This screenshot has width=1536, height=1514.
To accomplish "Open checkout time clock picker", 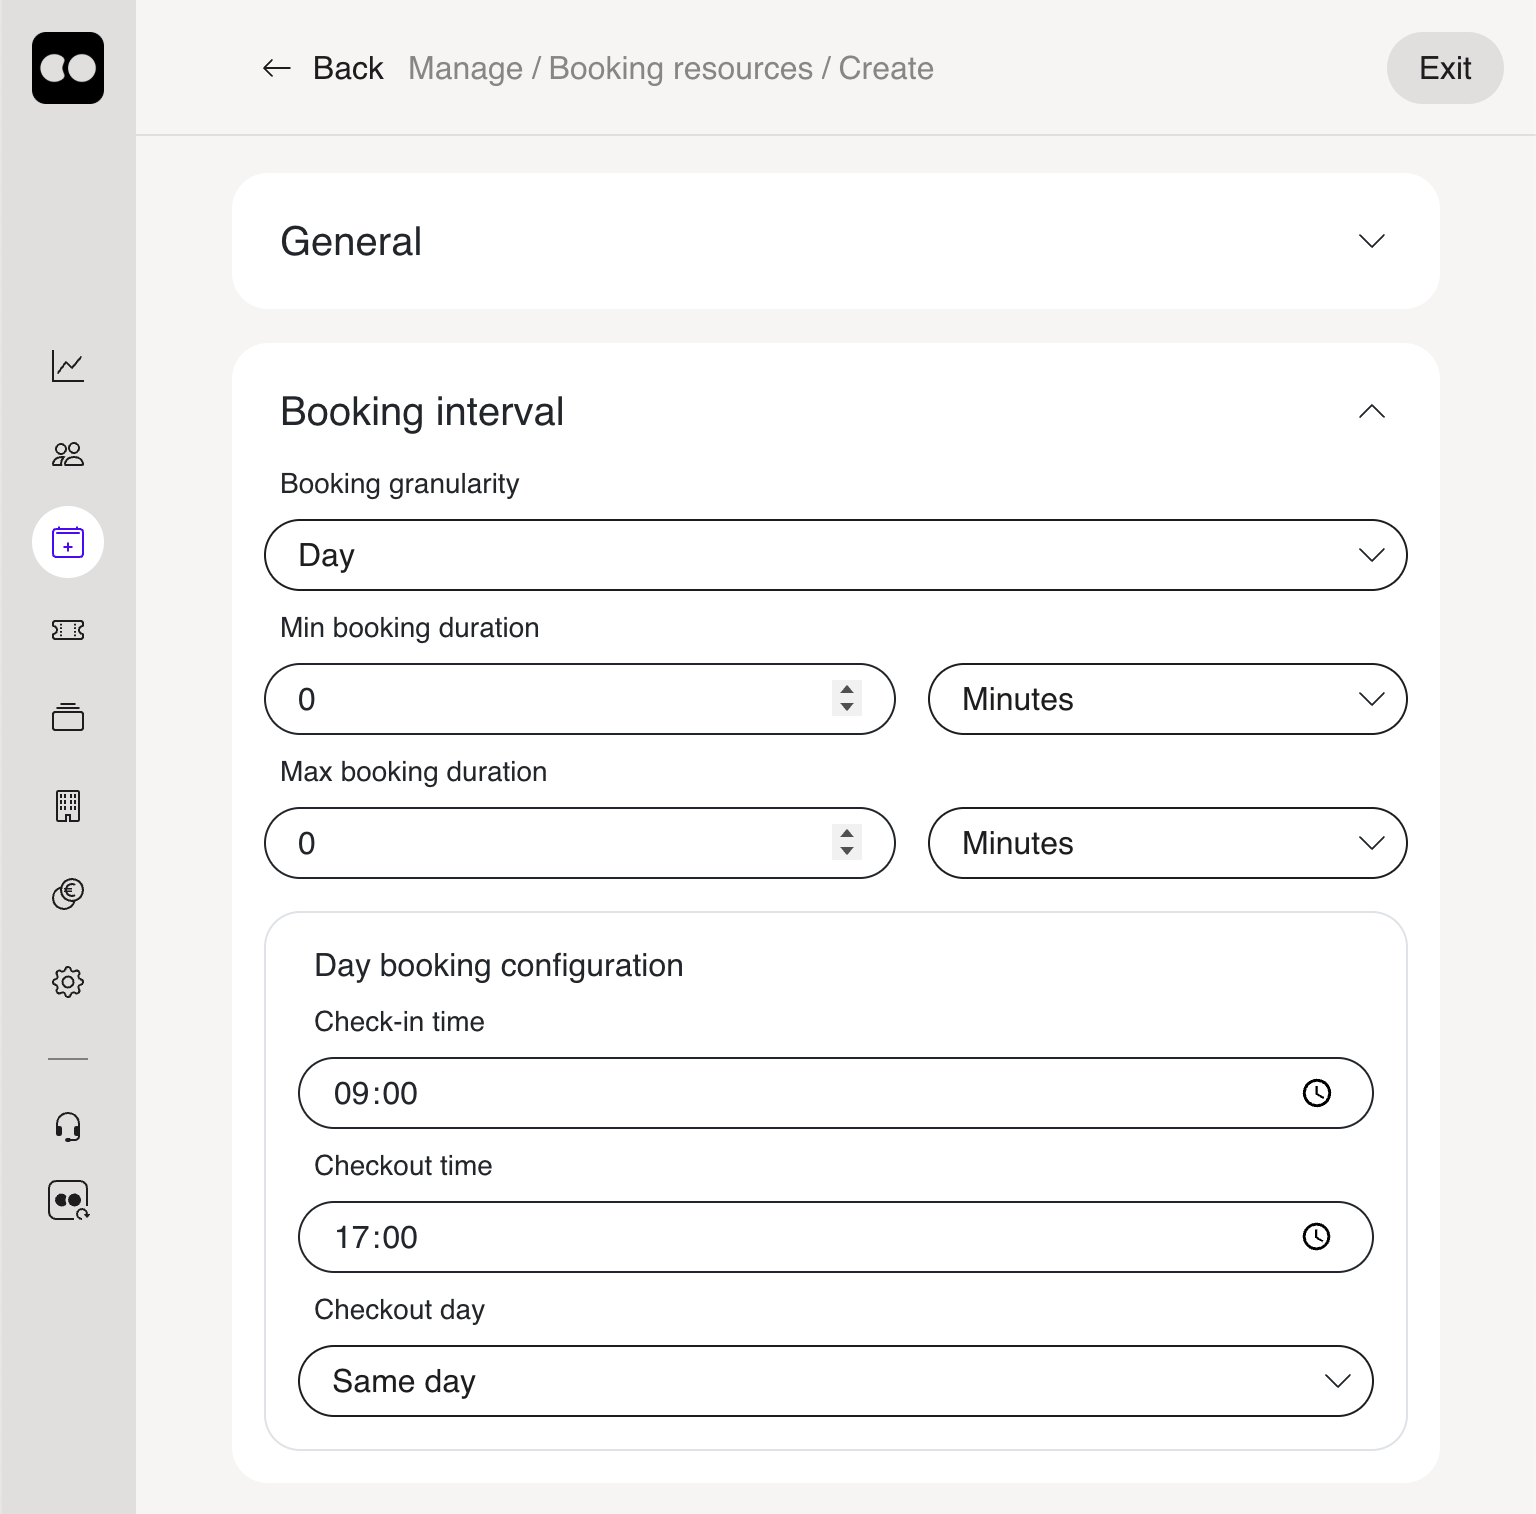I will (x=1317, y=1237).
